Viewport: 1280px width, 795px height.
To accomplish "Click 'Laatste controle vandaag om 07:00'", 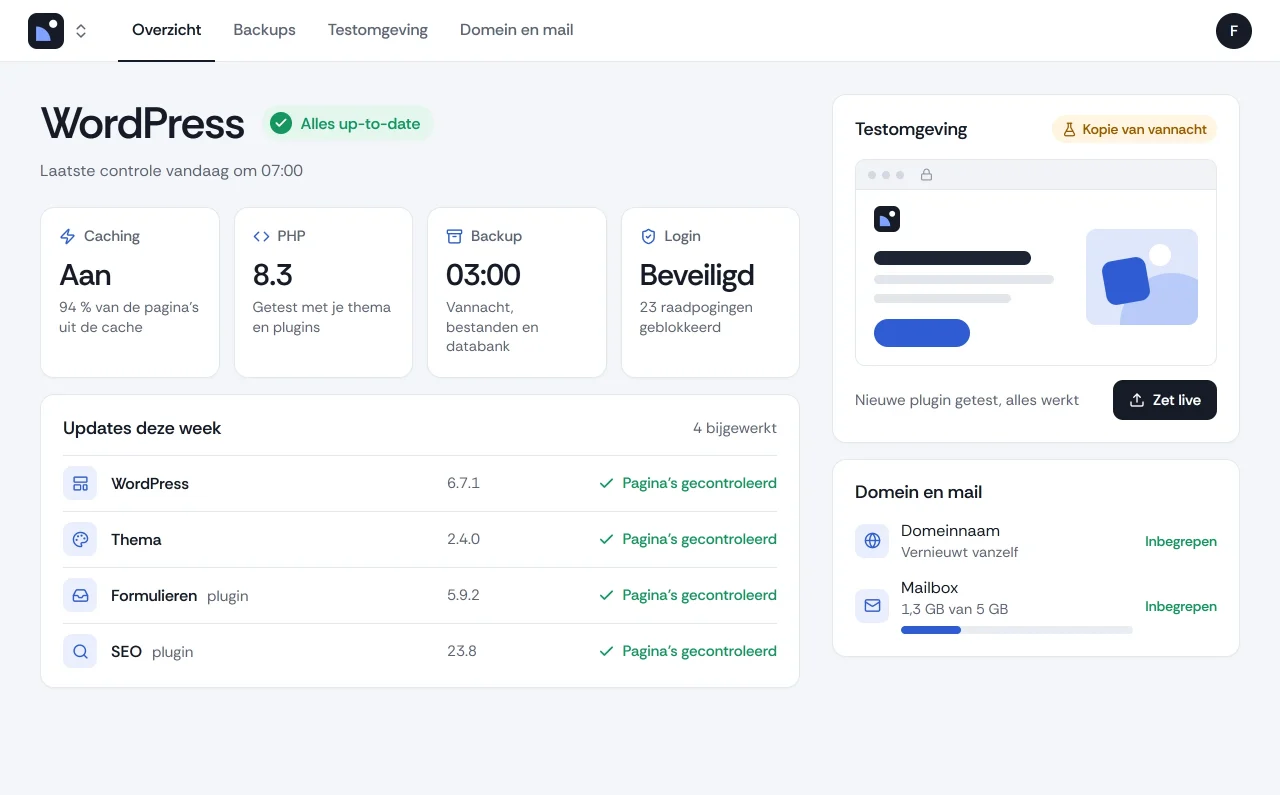I will click(x=171, y=171).
